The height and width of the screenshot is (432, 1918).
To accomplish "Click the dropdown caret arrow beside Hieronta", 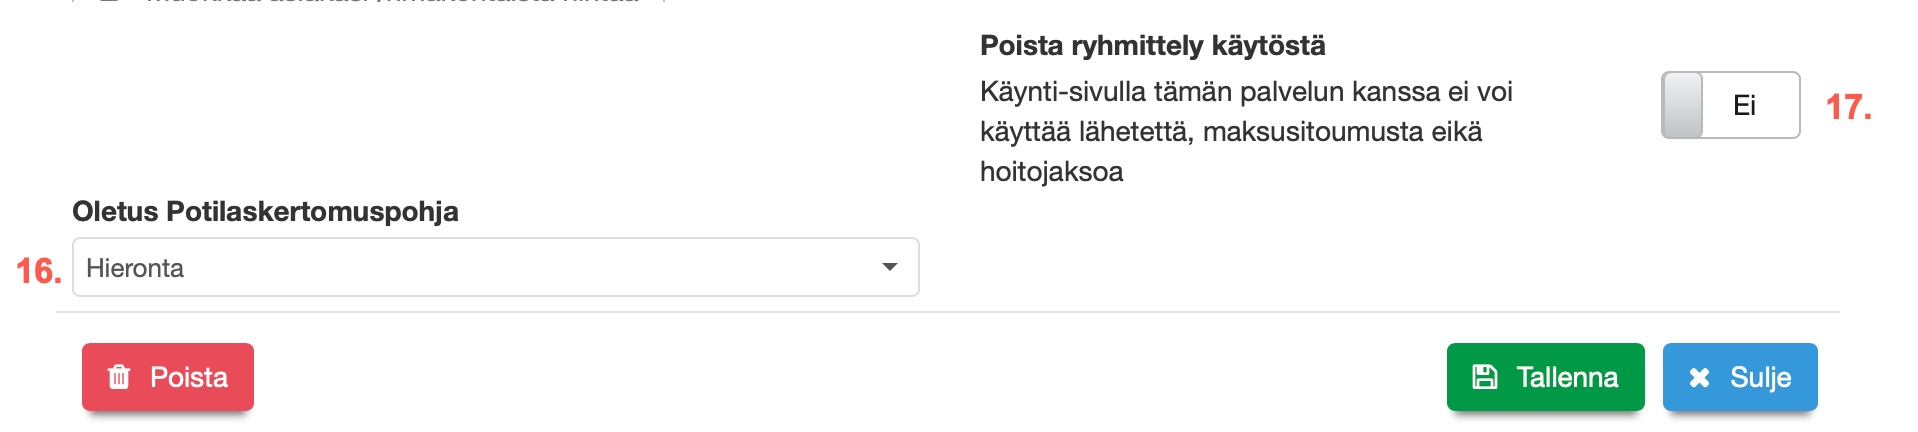I will (x=889, y=267).
